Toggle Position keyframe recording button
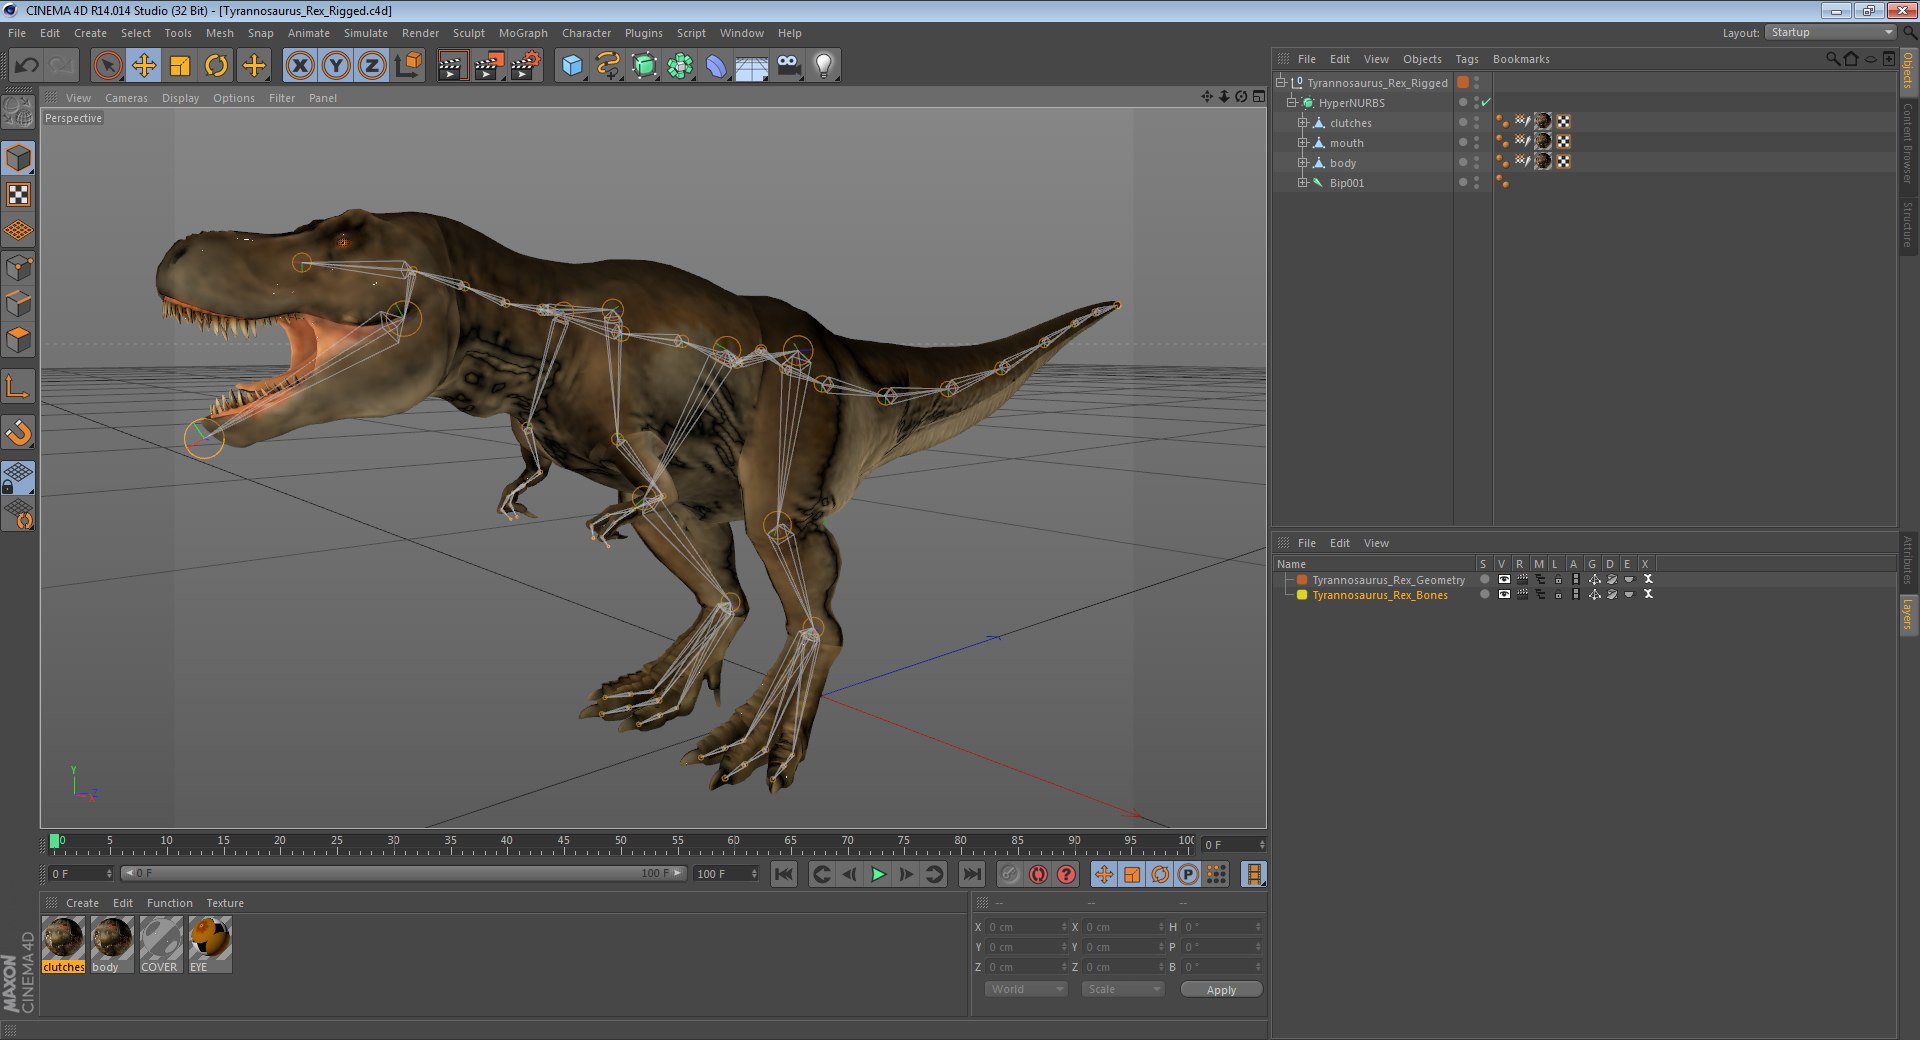 pyautogui.click(x=1104, y=874)
